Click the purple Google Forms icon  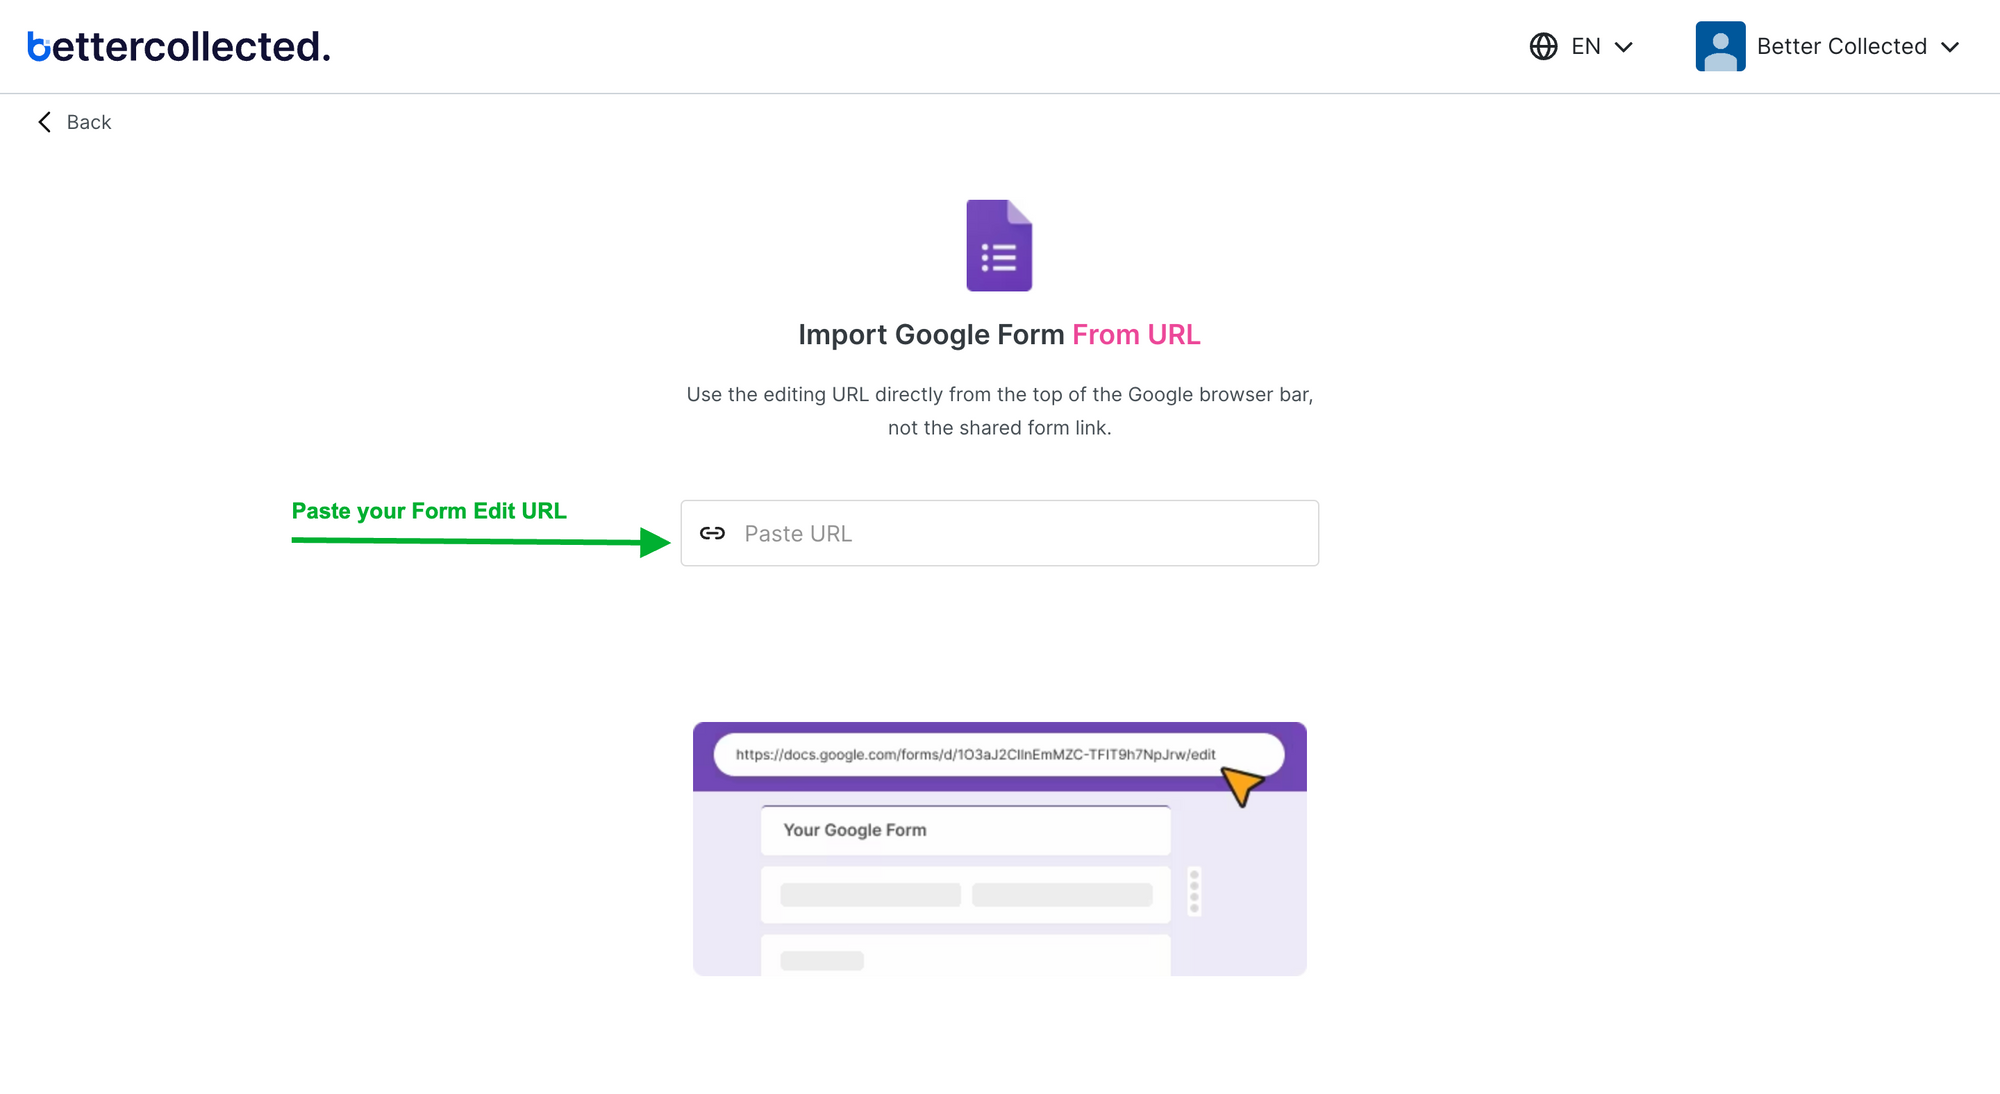click(999, 245)
